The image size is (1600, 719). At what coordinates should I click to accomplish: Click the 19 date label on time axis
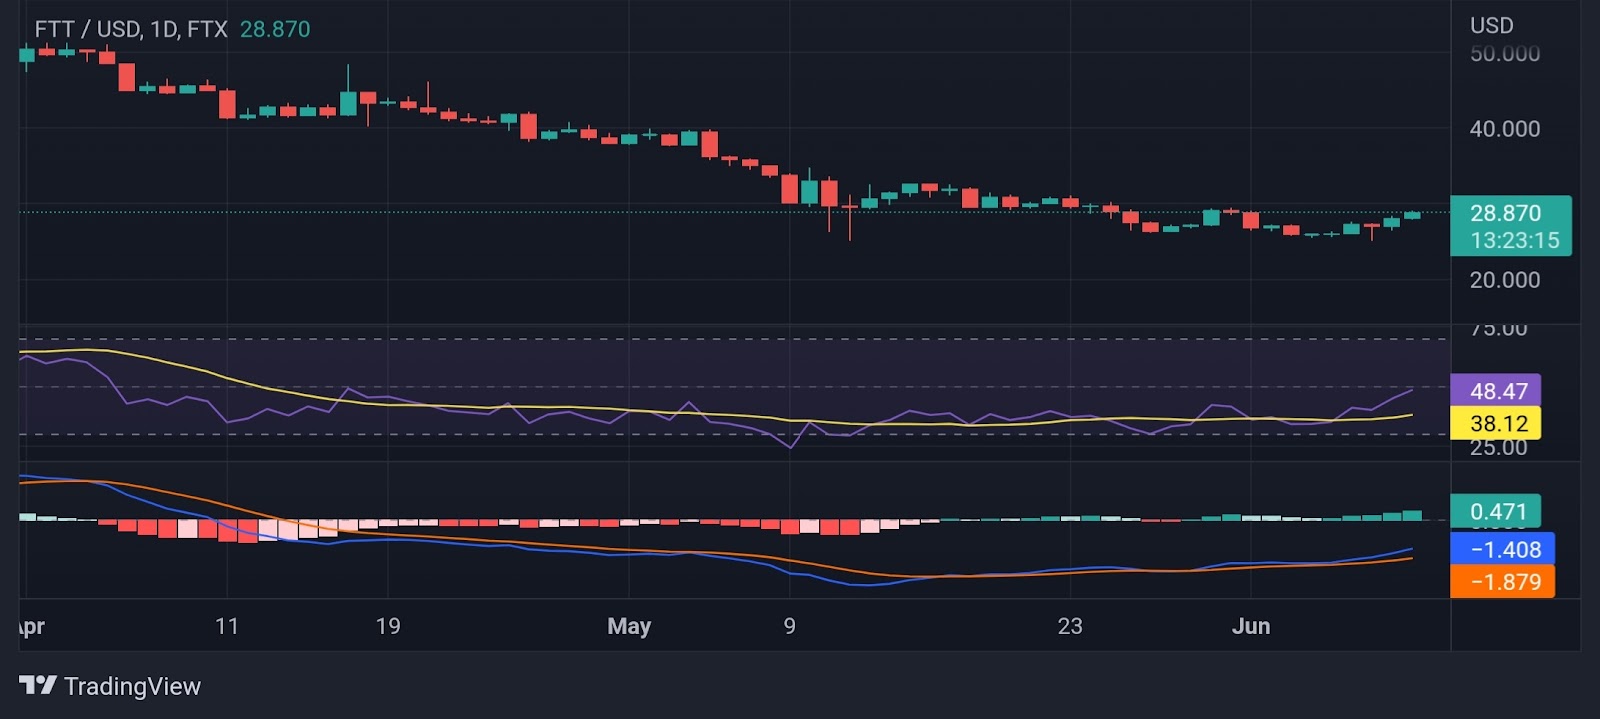point(388,626)
